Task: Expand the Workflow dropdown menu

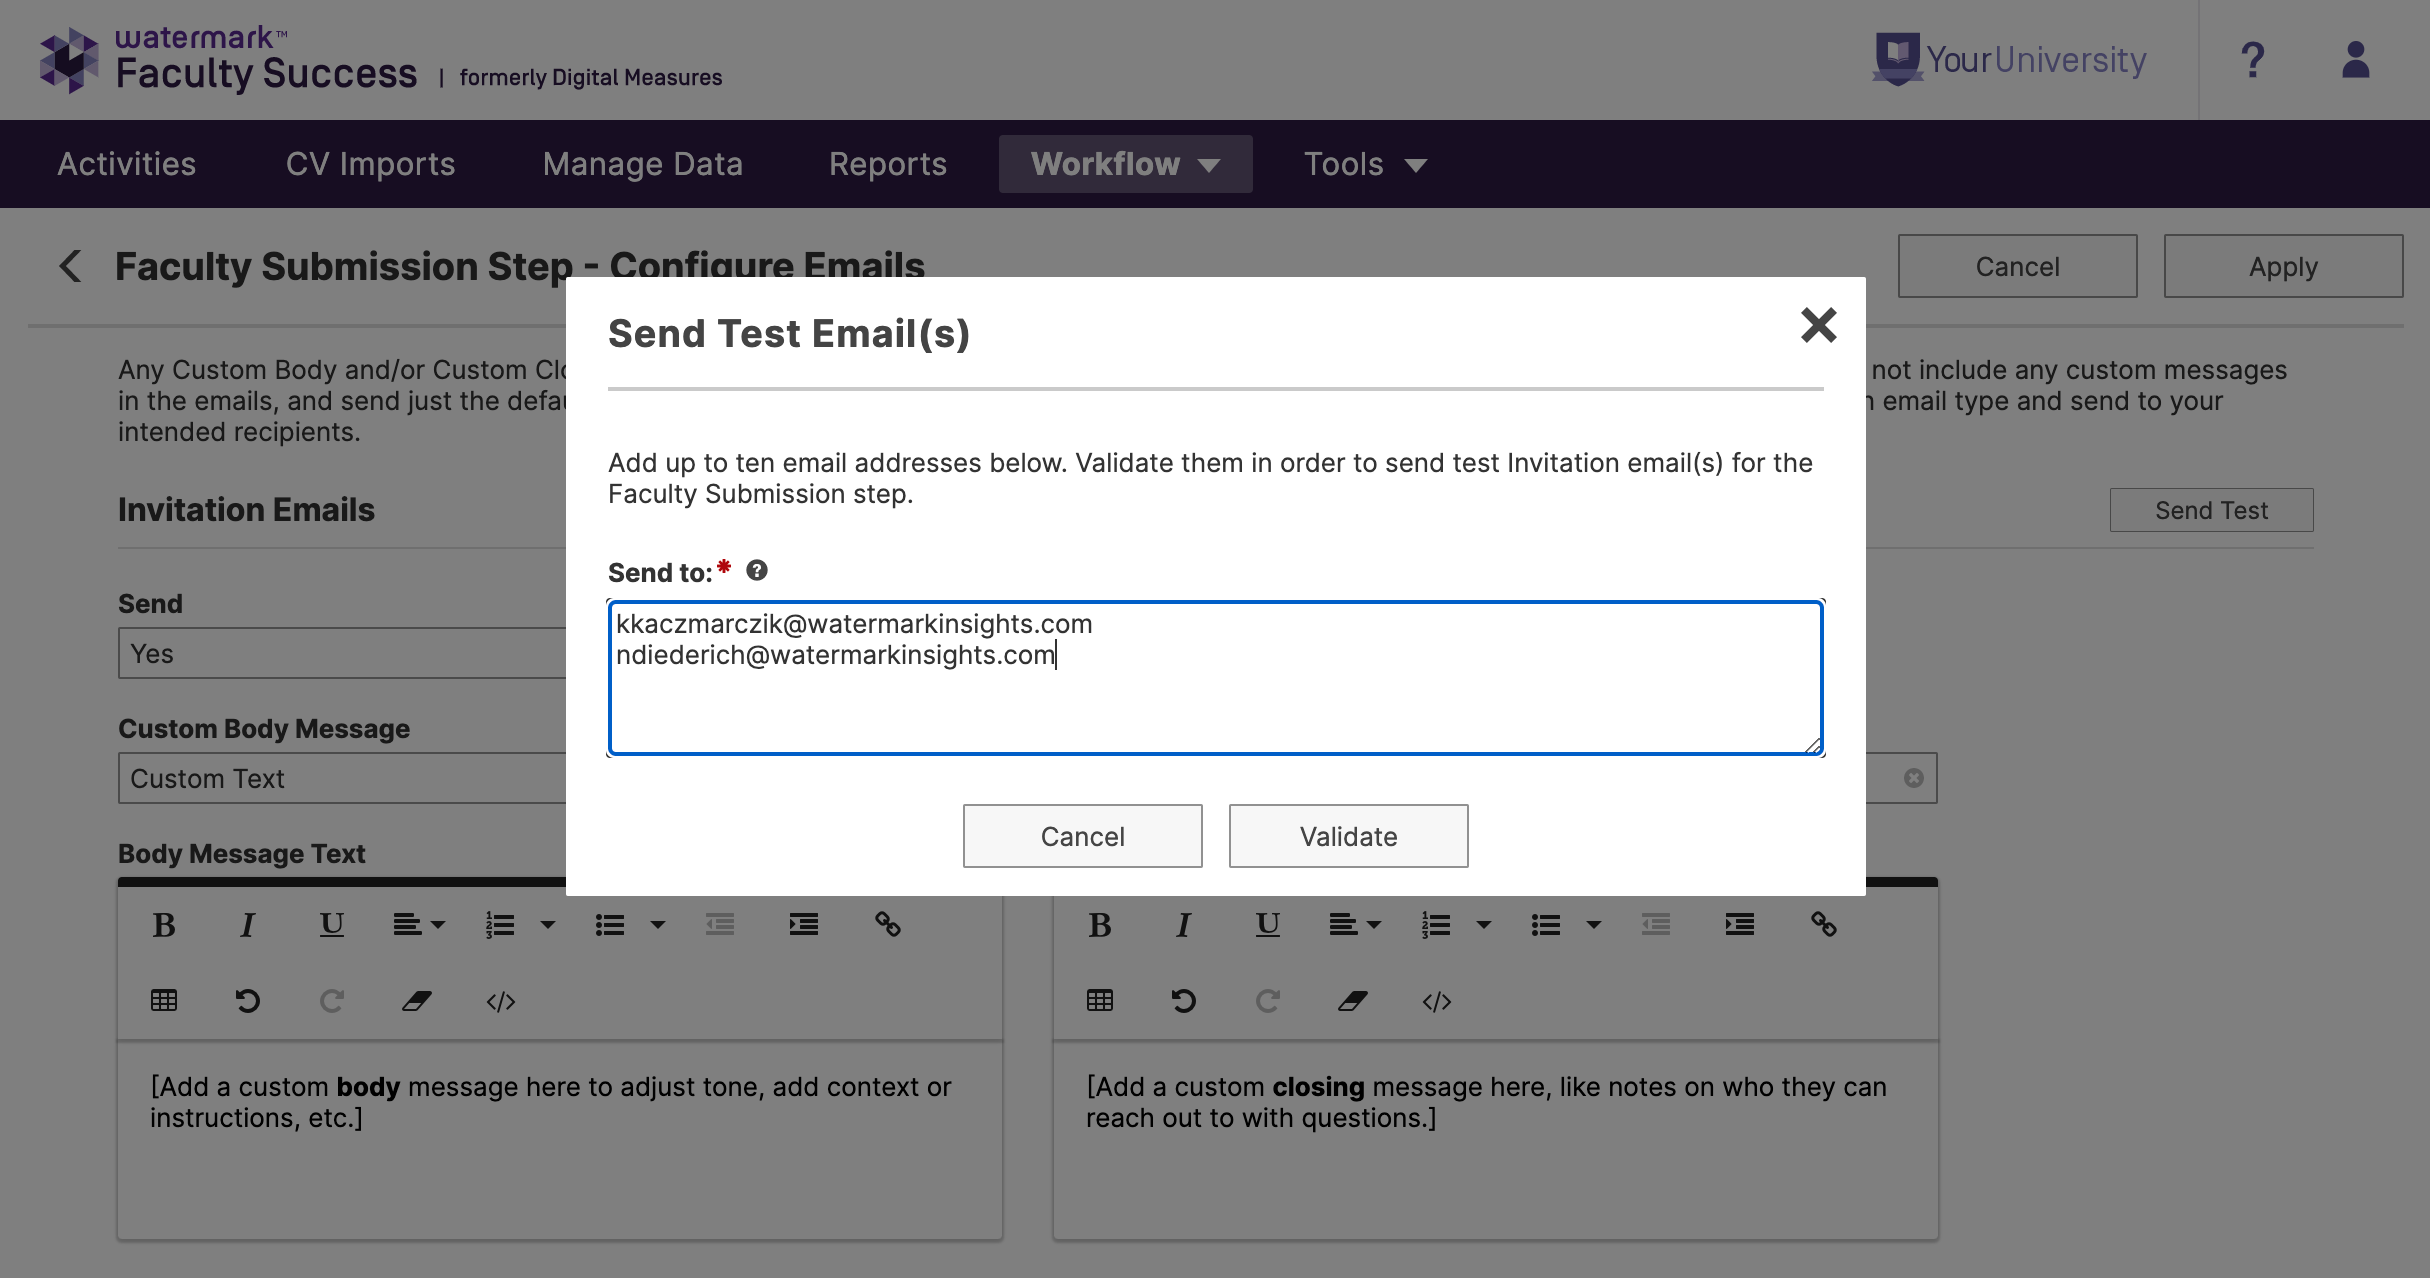Action: (1125, 164)
